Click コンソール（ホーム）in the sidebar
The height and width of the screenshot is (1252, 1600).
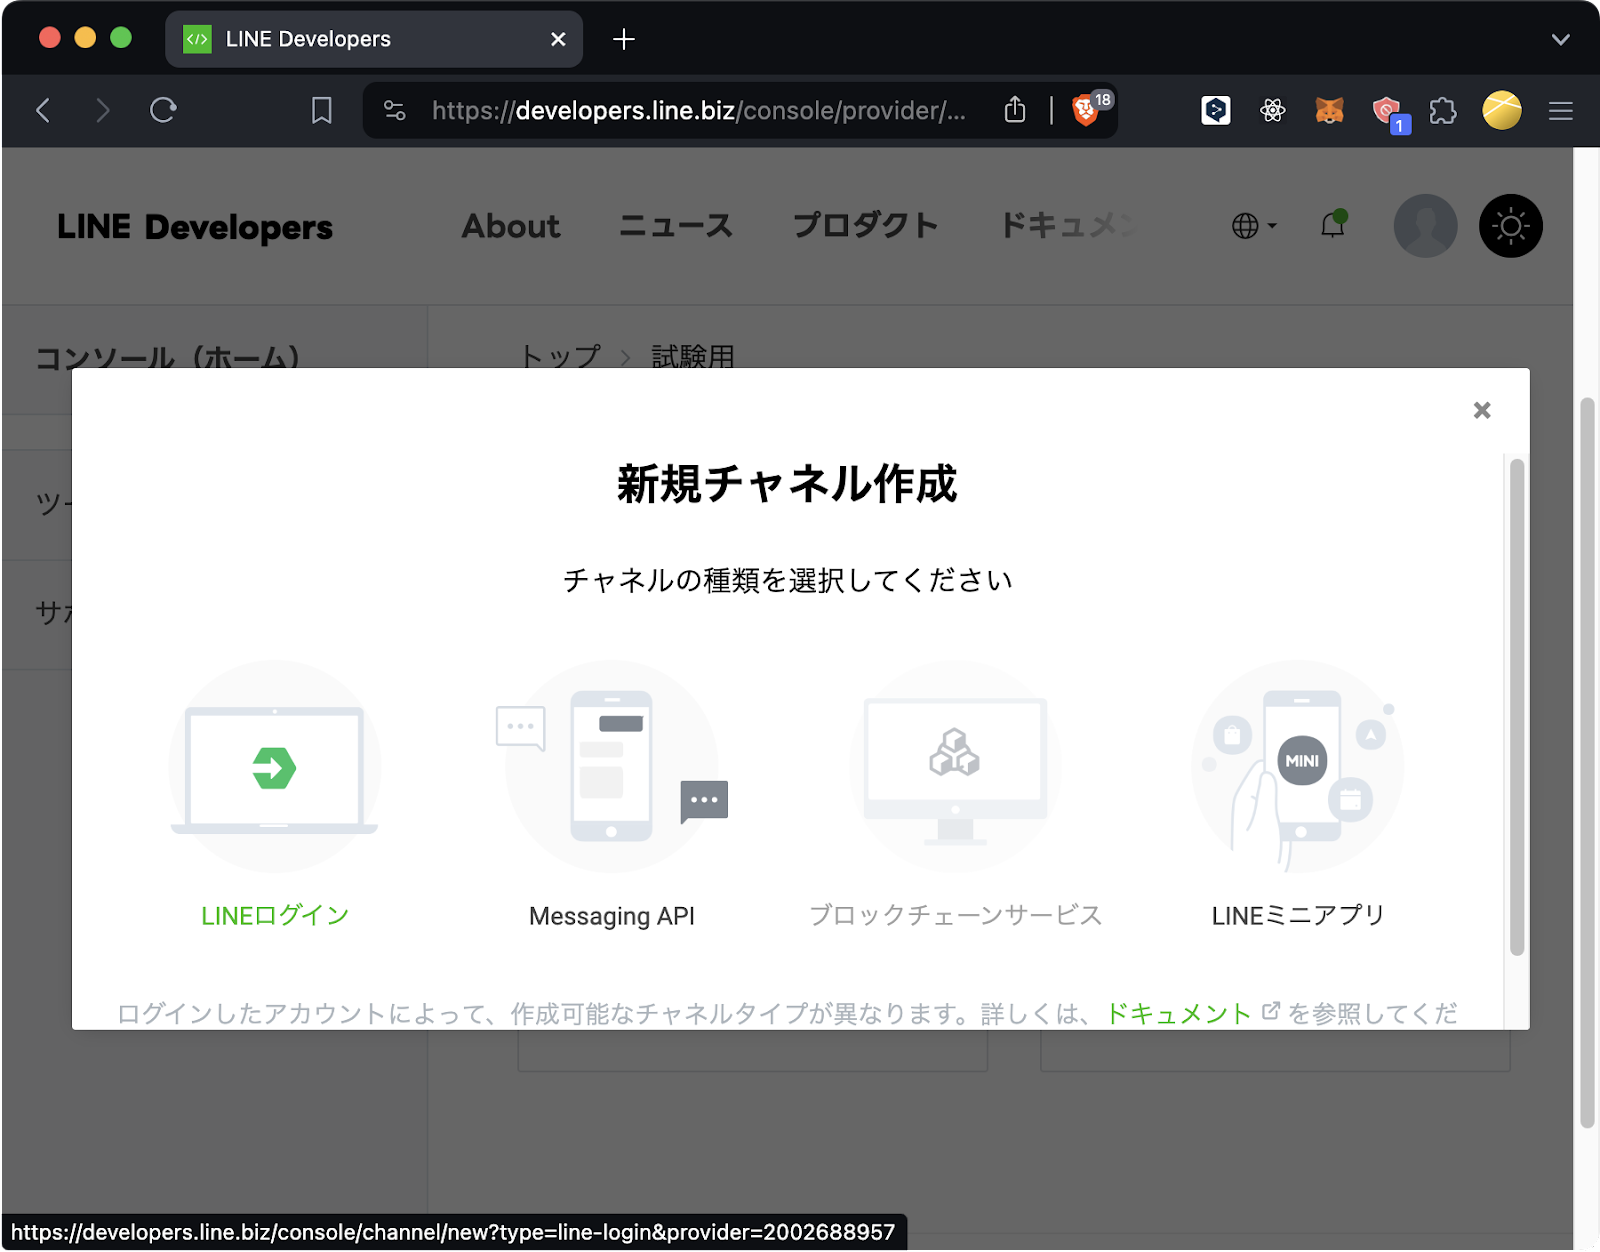tap(168, 357)
